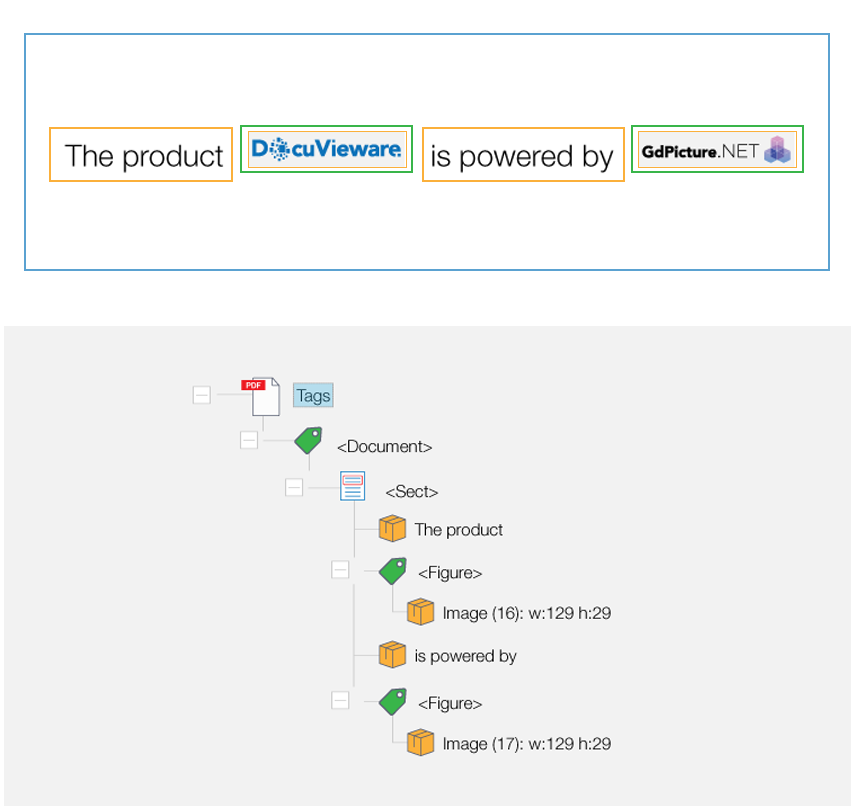
Task: Select 'Image (17): w:129 h:29' entry
Action: pos(527,744)
